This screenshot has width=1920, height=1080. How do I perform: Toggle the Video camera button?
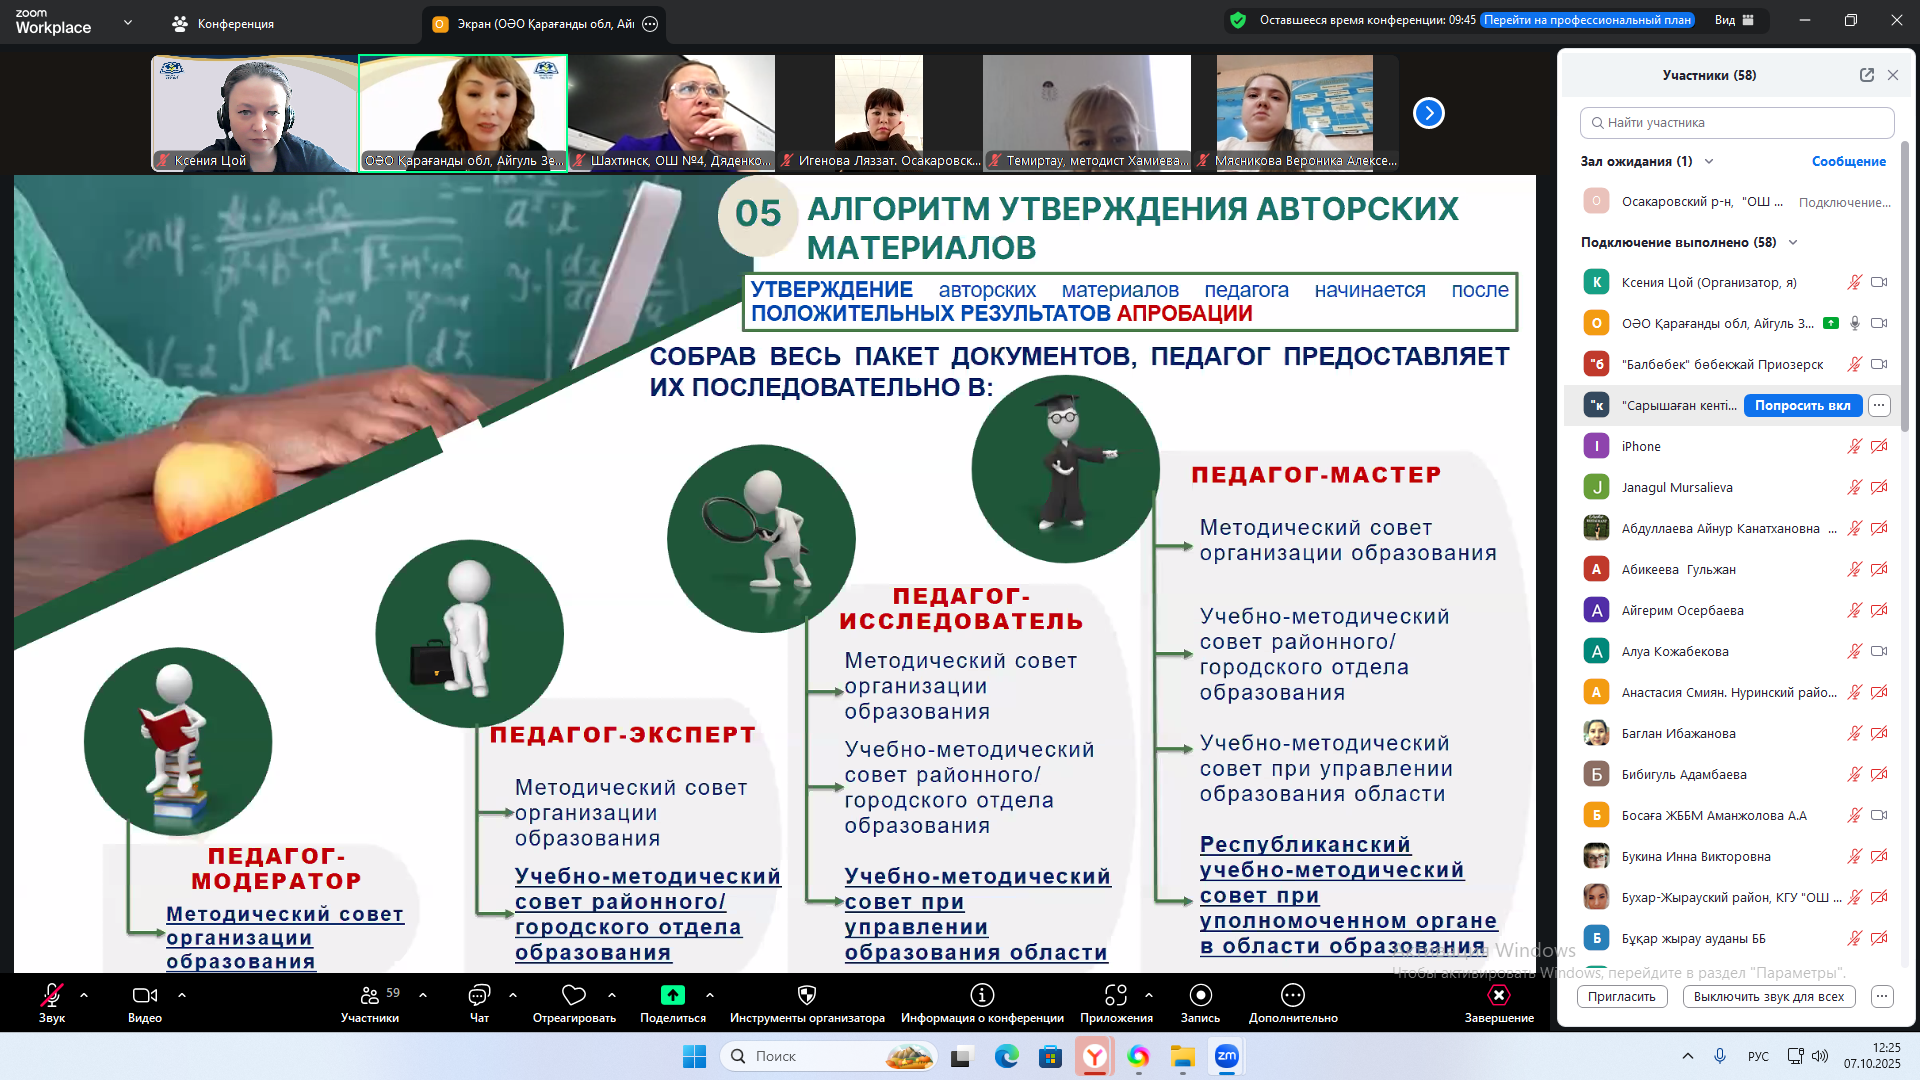[x=144, y=995]
